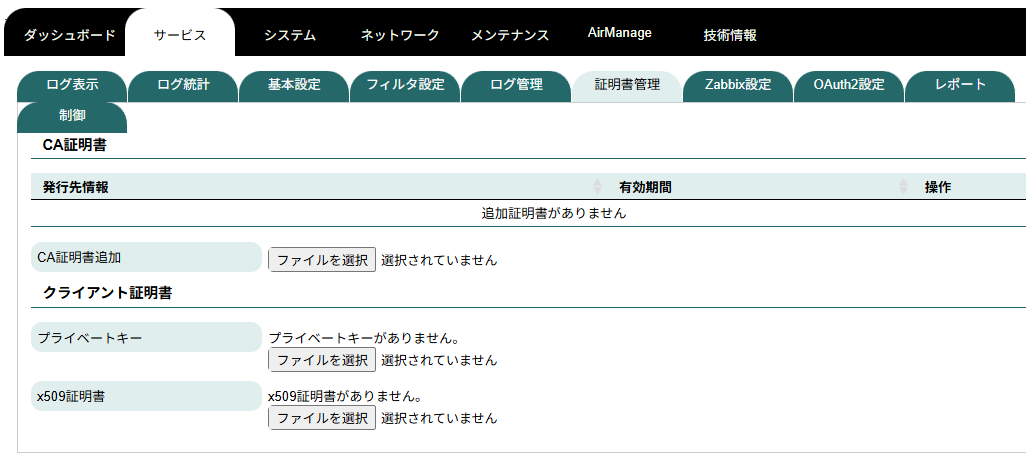Viewport: 1026px width, 464px height.
Task: Open the OAuth2設定 tab
Action: click(x=849, y=86)
